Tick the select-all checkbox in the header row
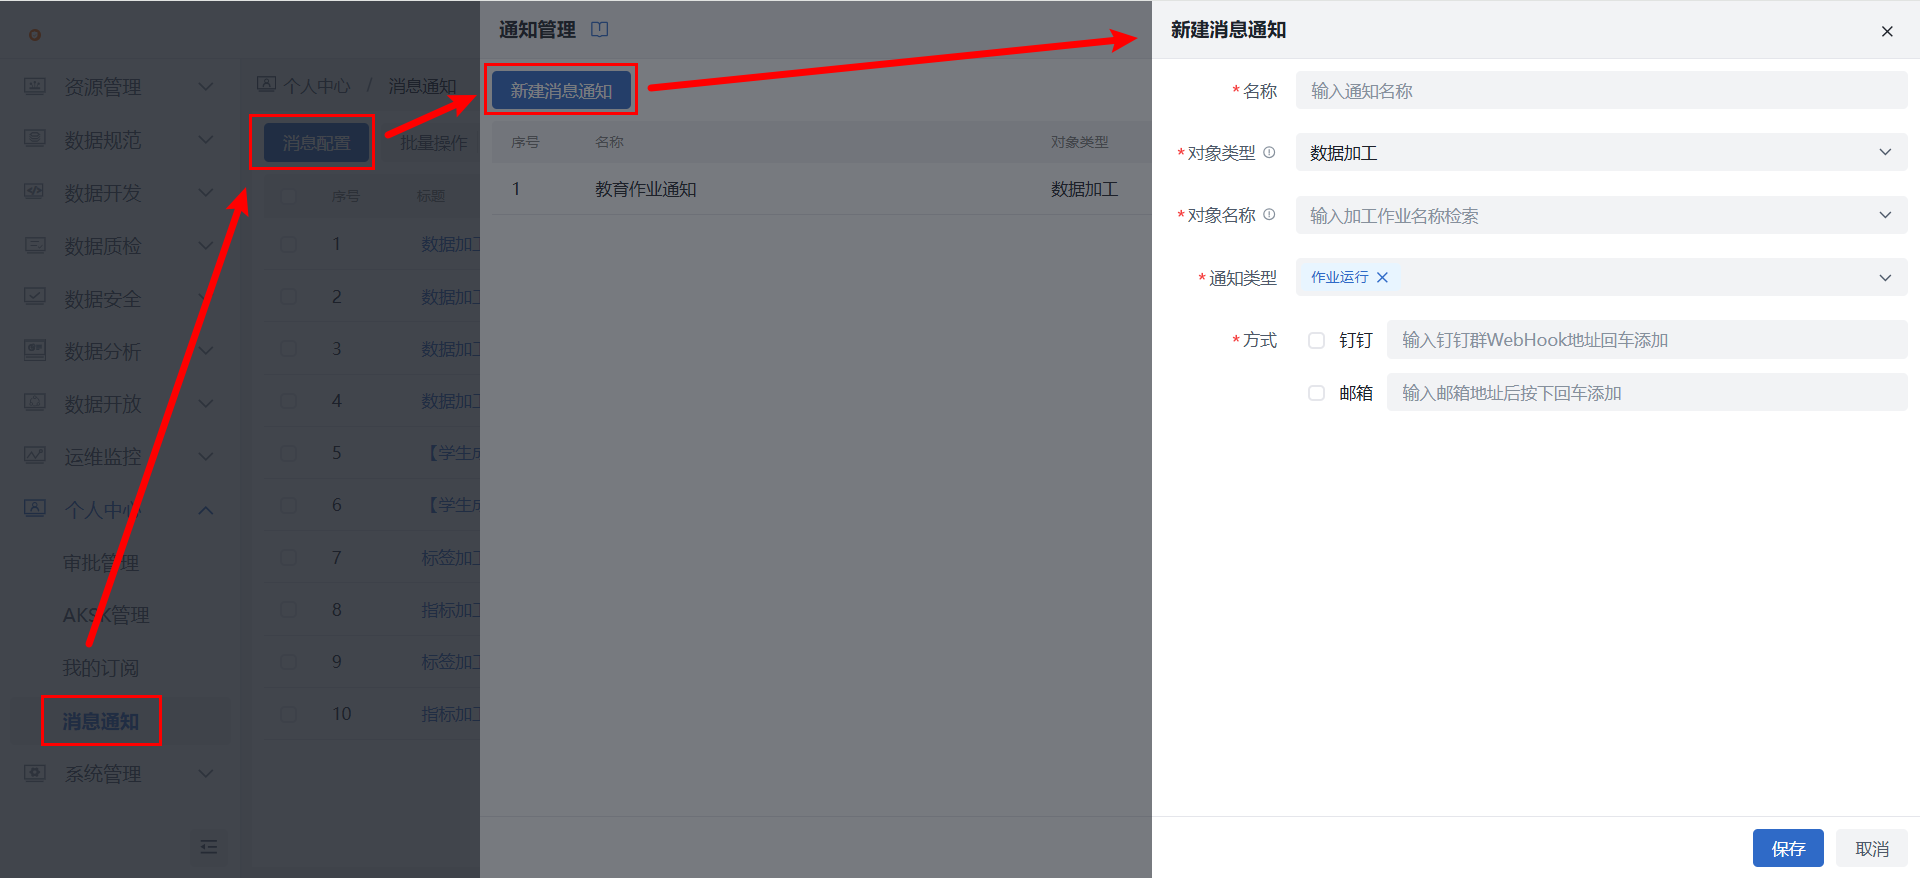Image resolution: width=1920 pixels, height=878 pixels. (x=288, y=196)
